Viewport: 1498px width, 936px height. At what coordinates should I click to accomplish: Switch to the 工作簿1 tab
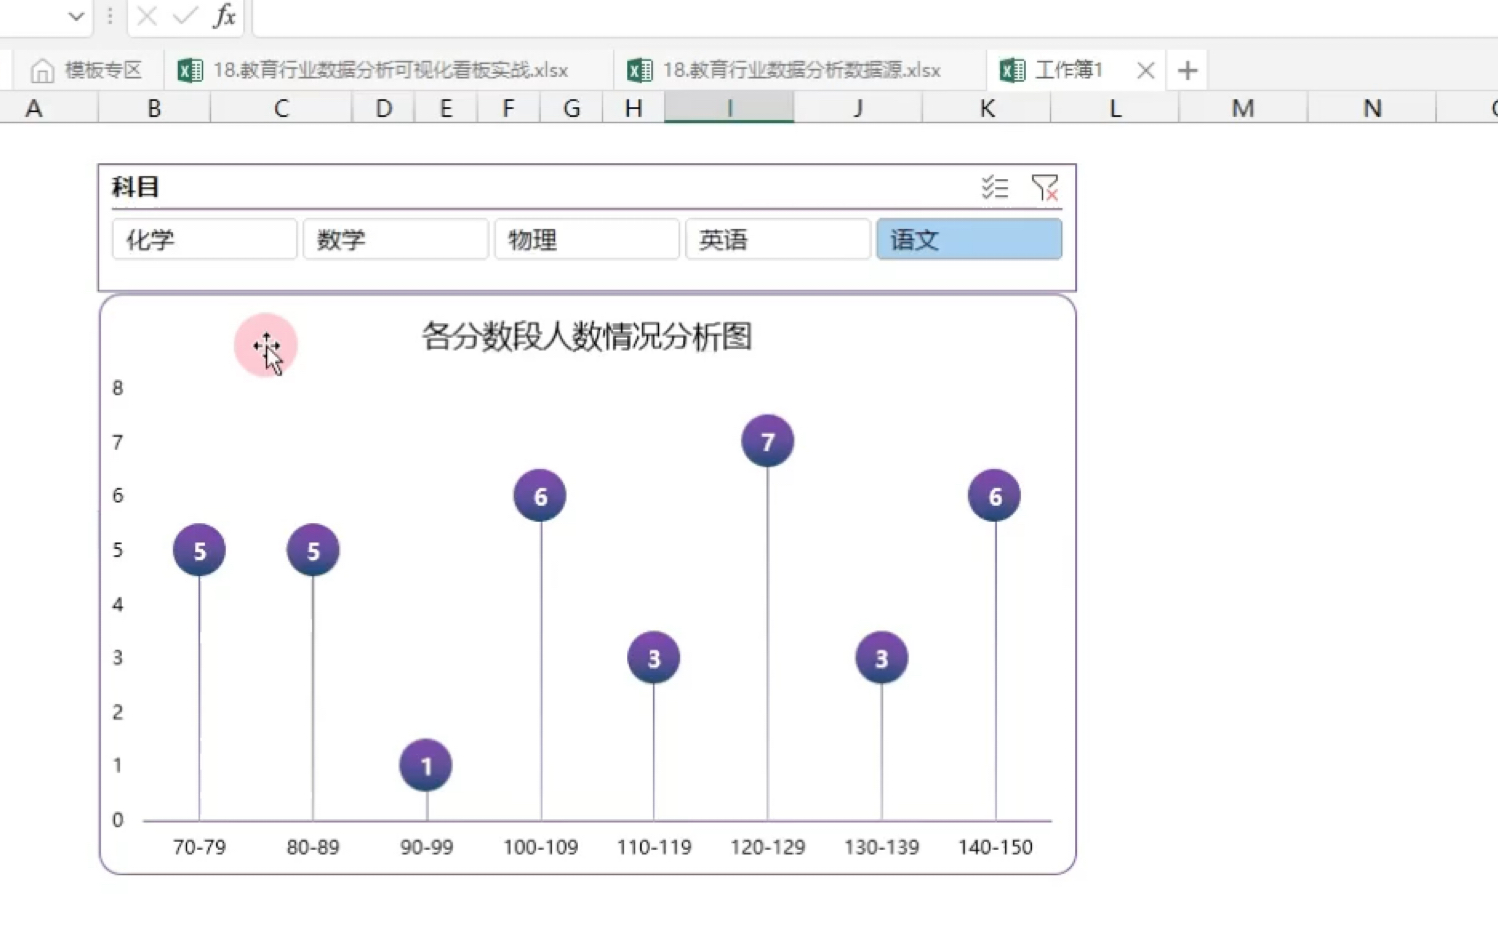(1070, 70)
